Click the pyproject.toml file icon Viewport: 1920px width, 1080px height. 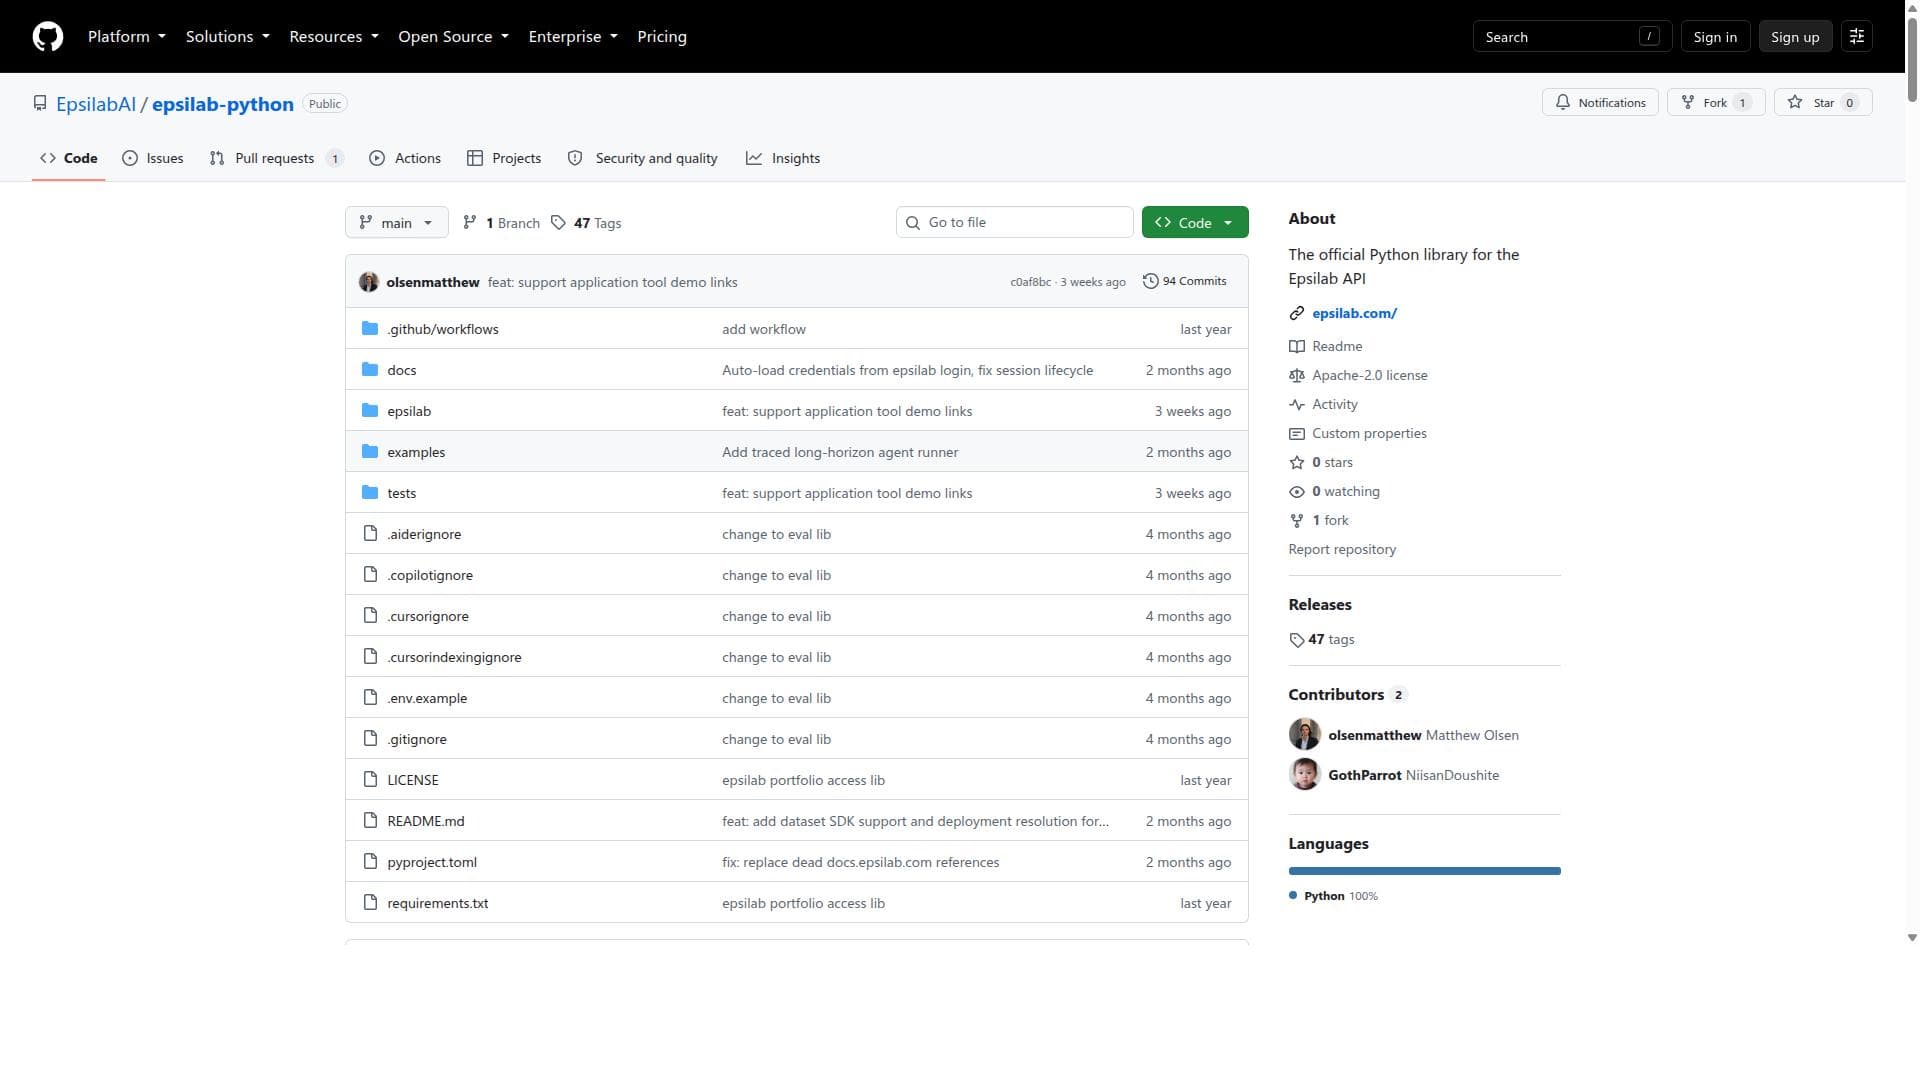coord(370,862)
